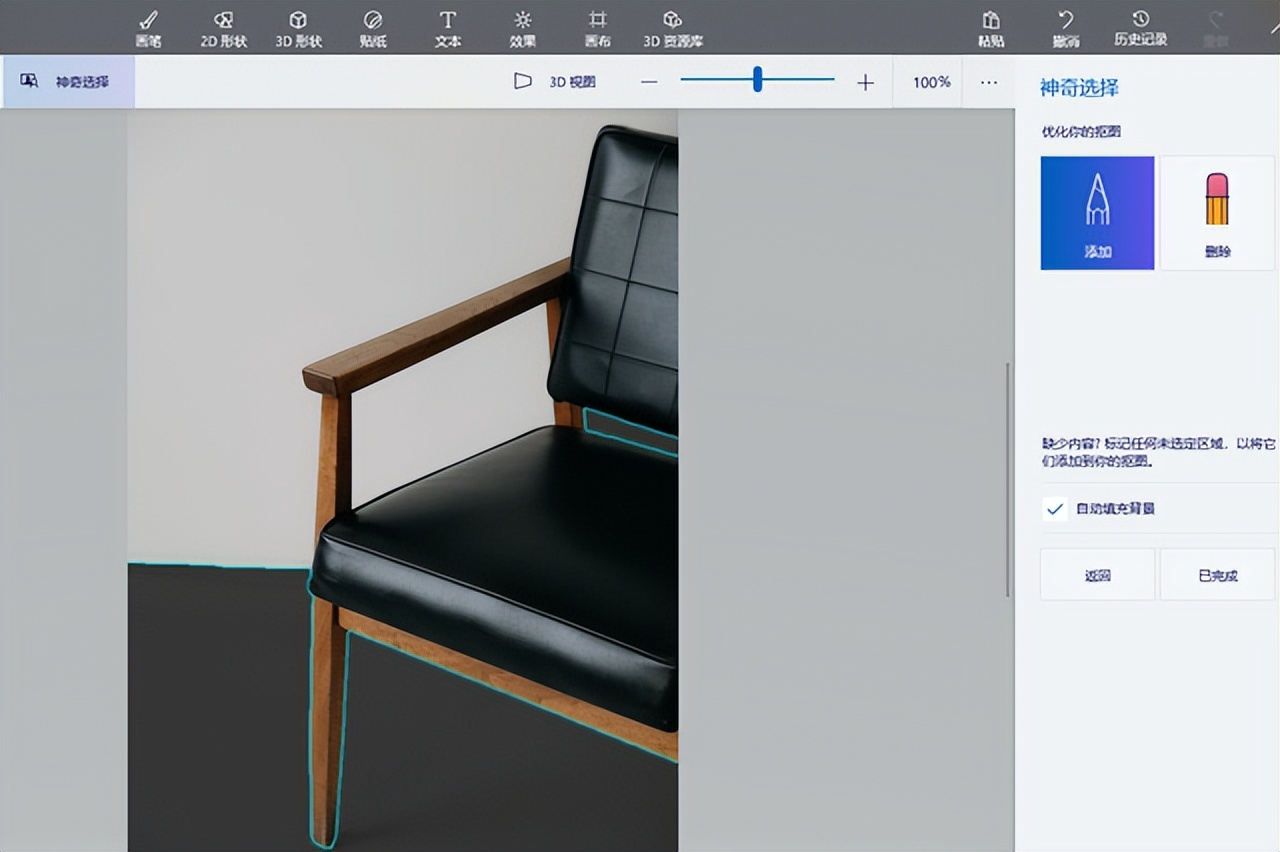Click the zoom slider handle
Screen dimensions: 1280x852
tap(758, 80)
